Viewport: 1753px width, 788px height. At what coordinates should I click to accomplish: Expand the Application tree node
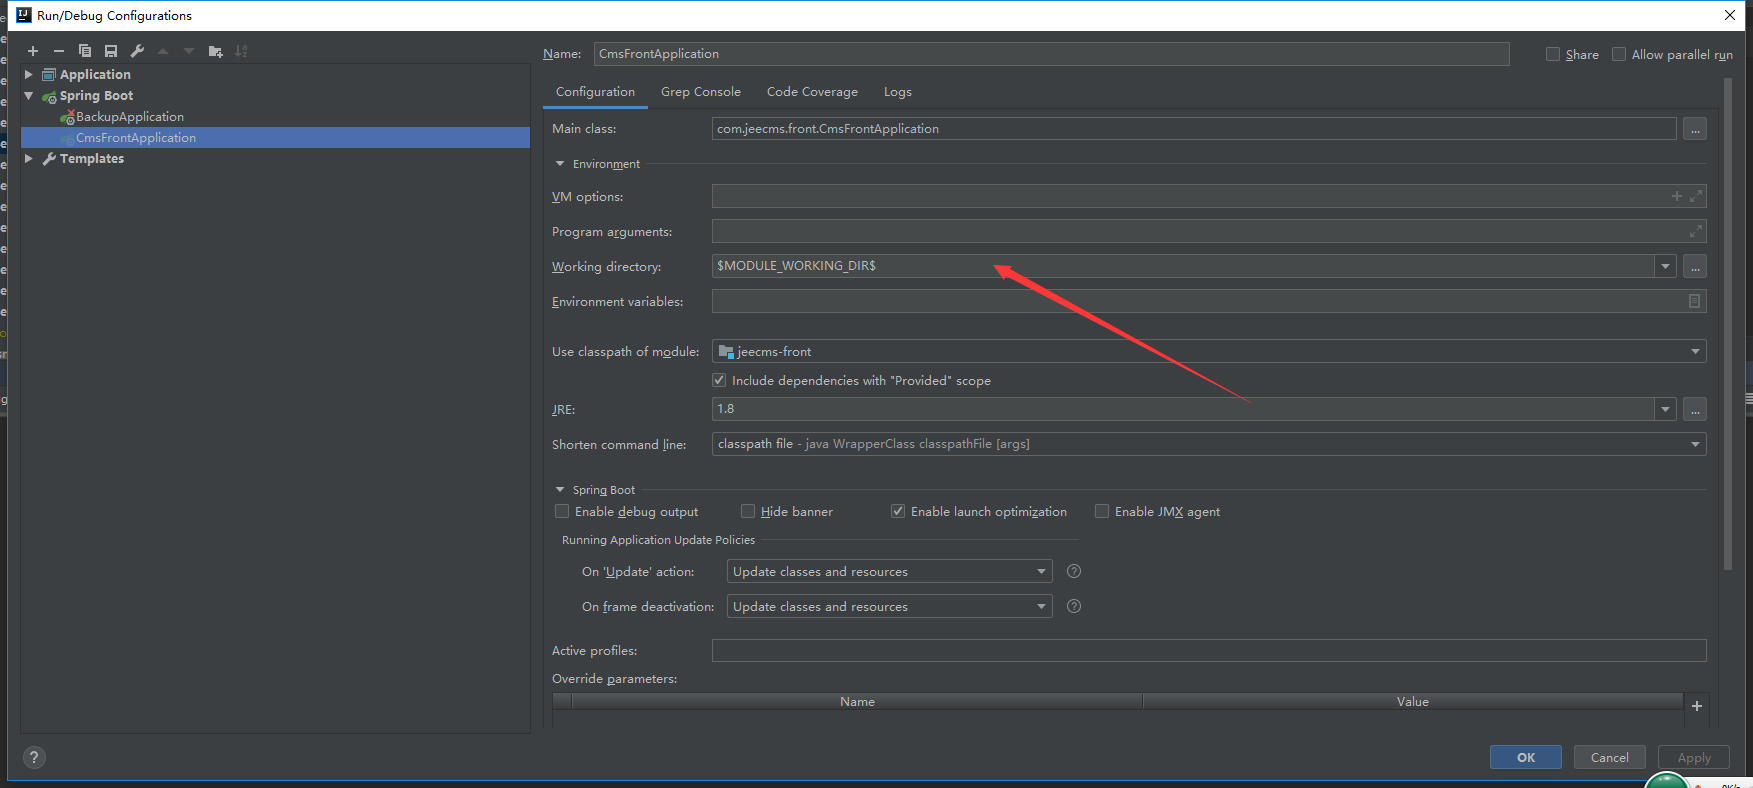(29, 74)
